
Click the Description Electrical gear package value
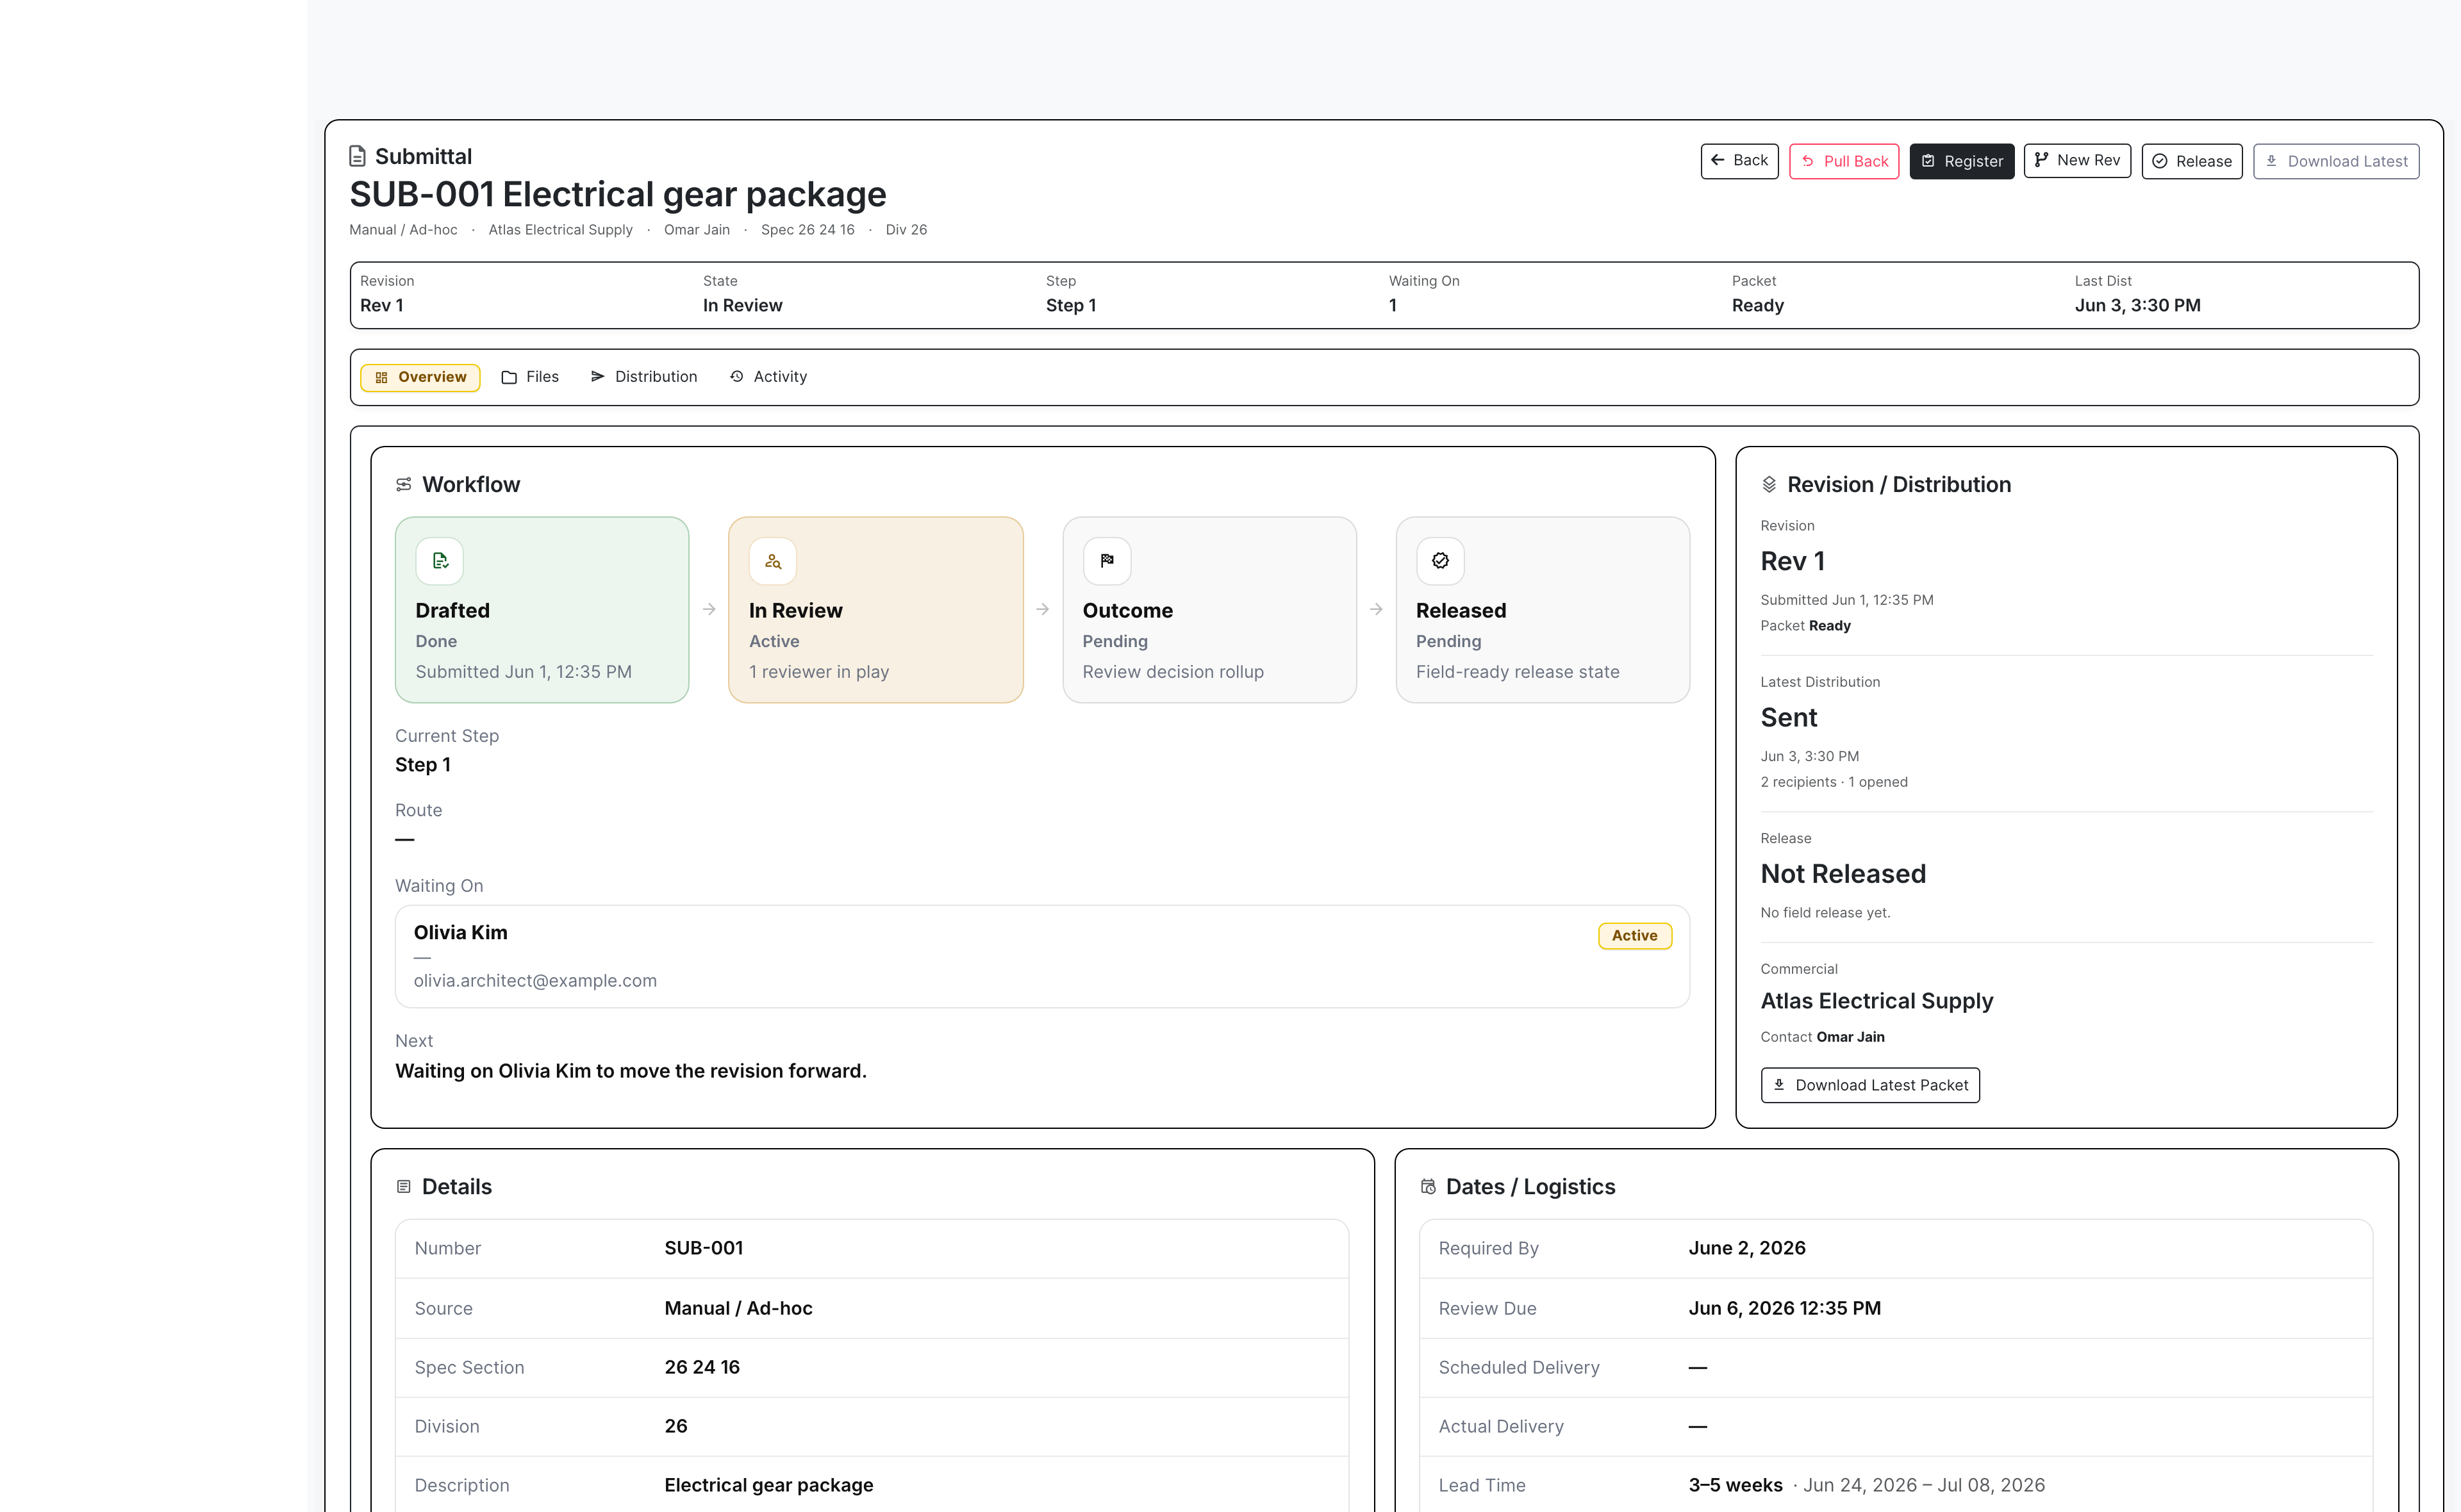tap(769, 1485)
